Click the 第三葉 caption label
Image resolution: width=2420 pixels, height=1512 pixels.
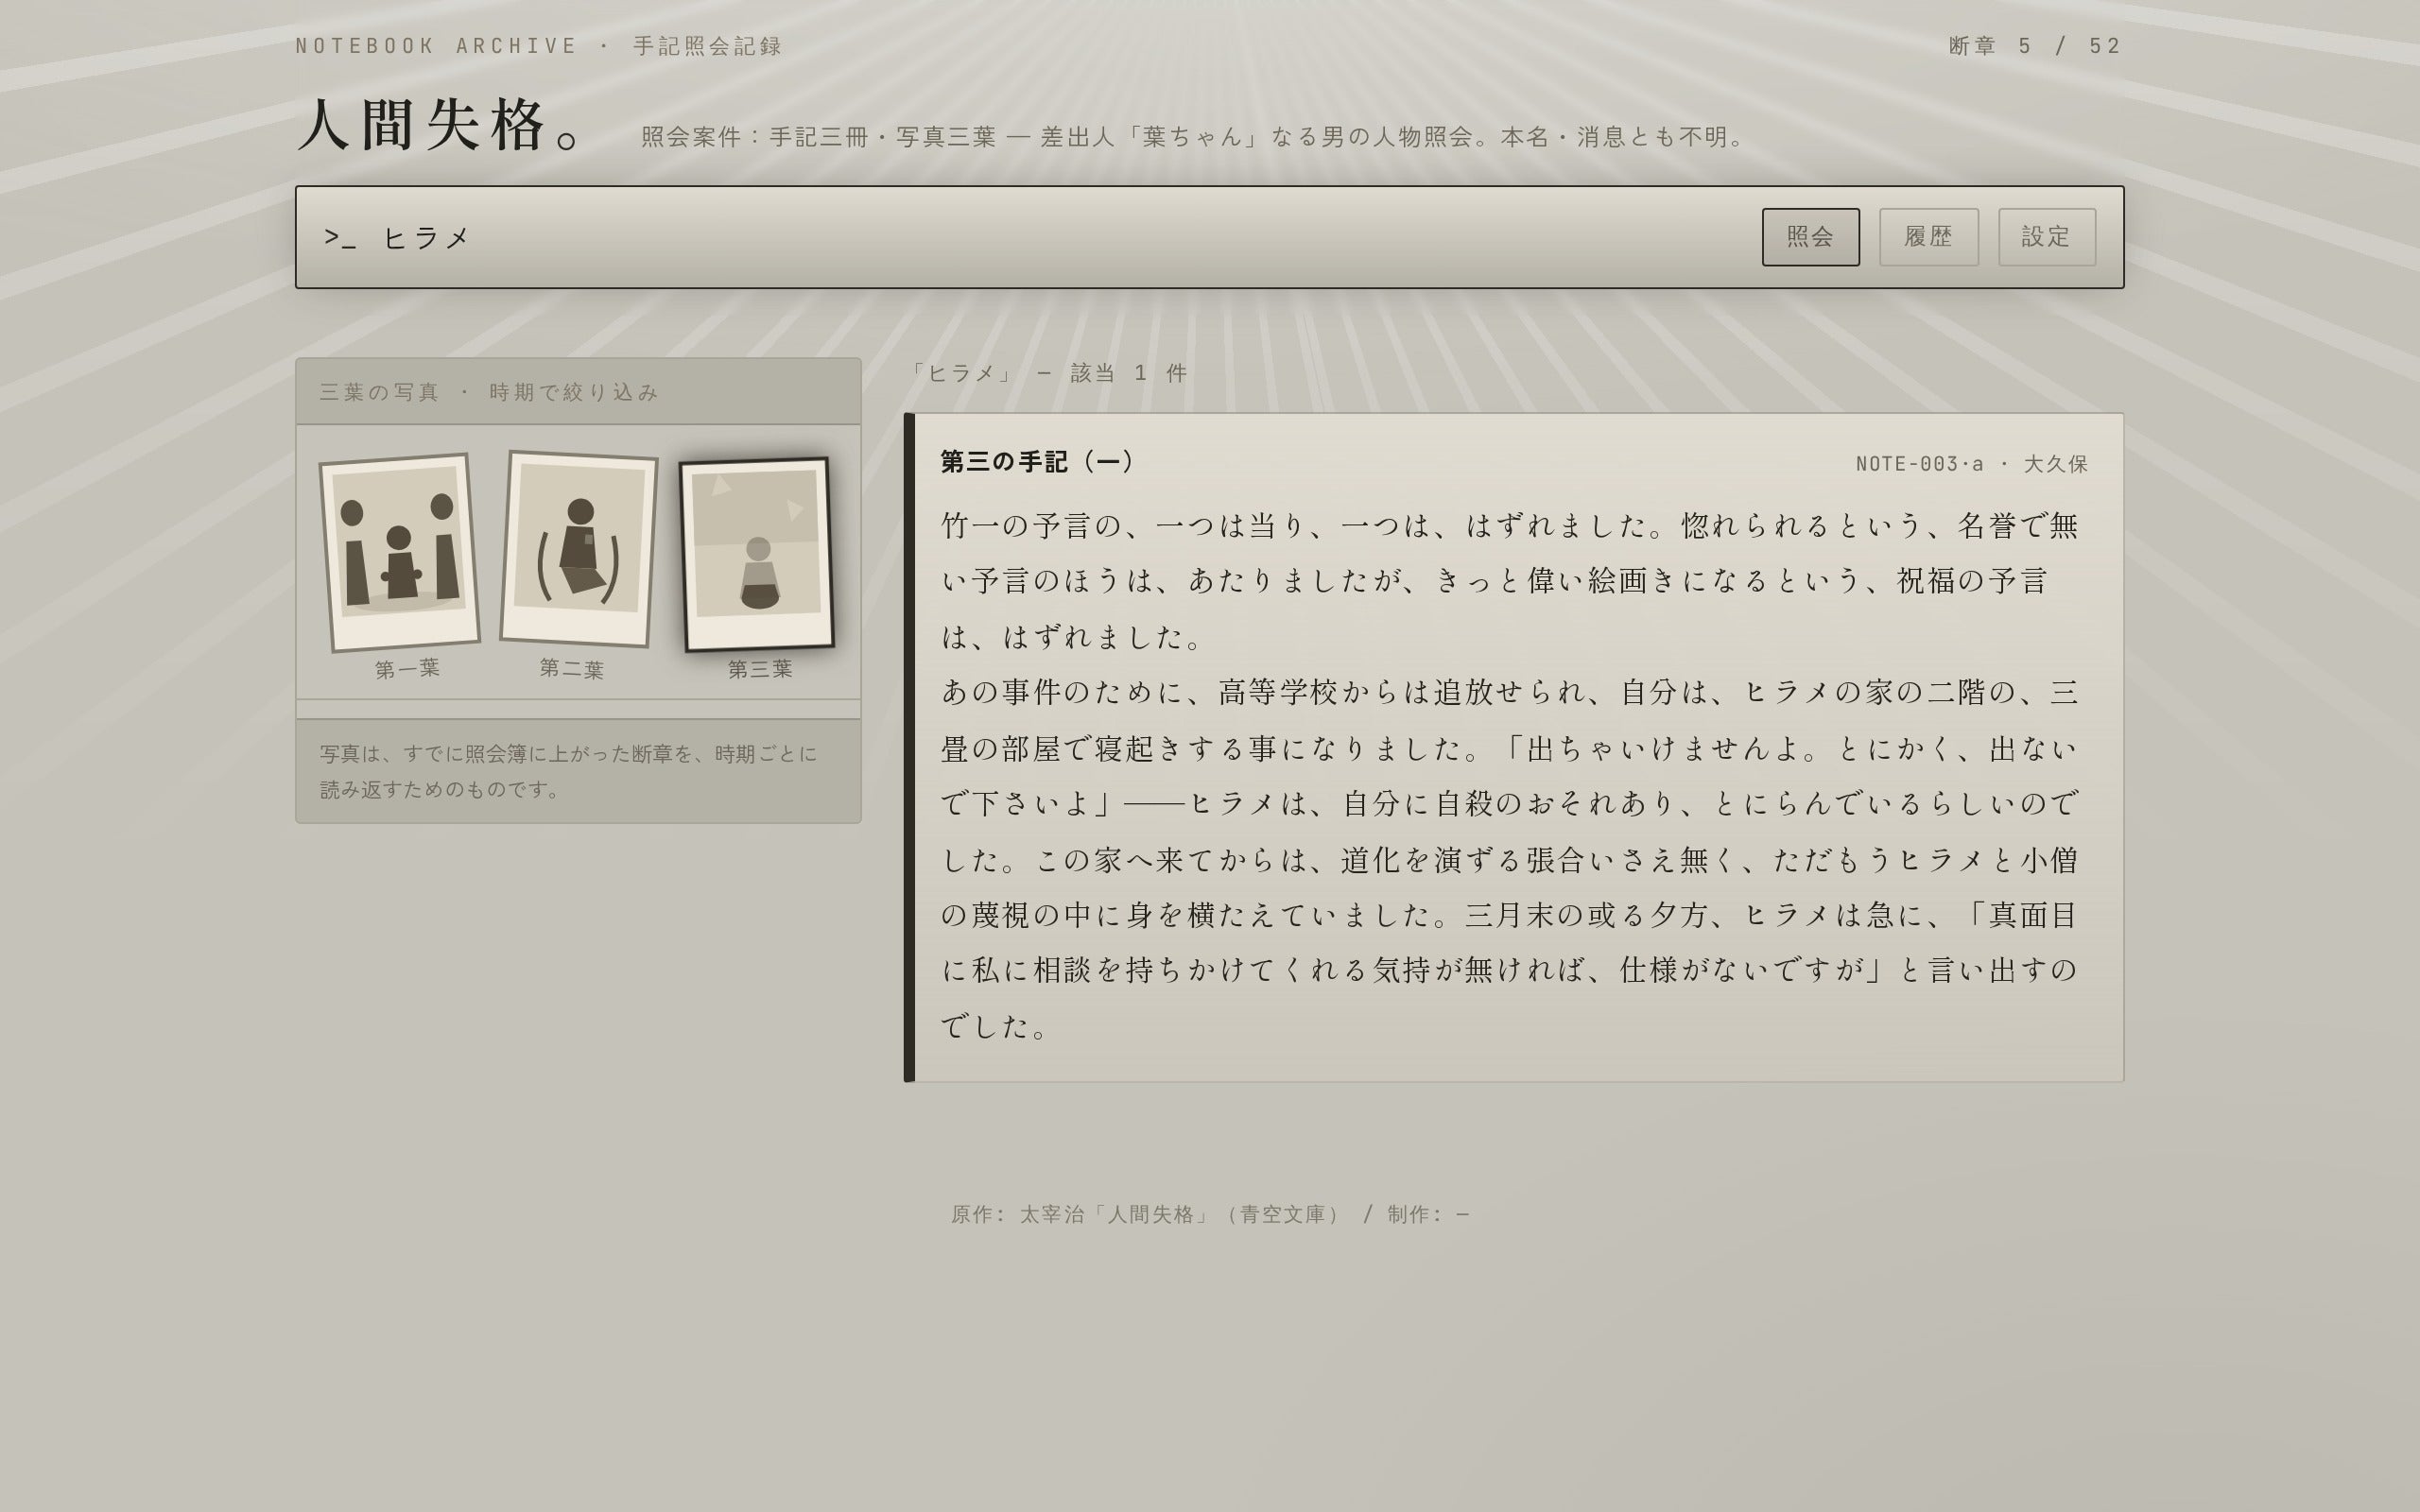[760, 669]
